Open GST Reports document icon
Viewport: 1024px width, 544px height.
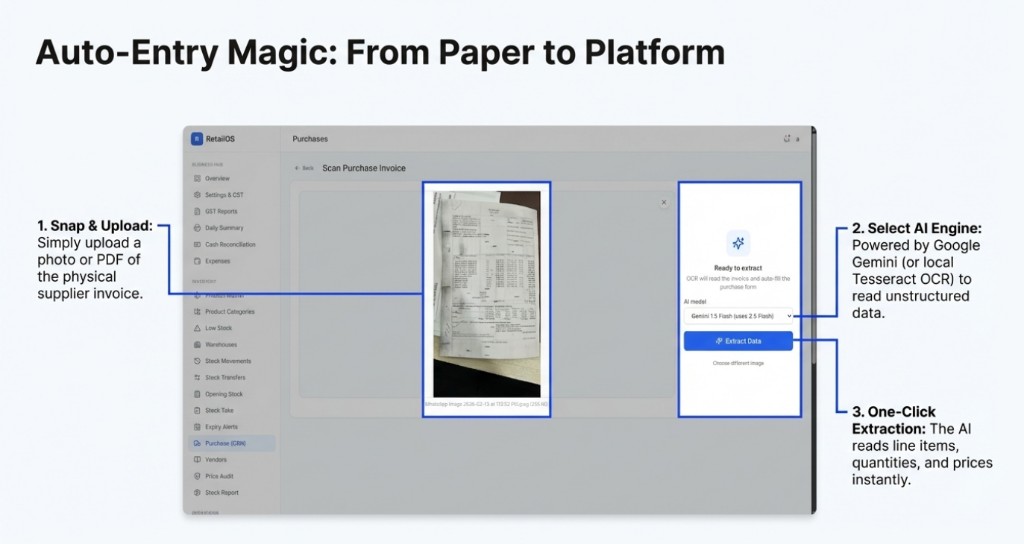click(197, 212)
